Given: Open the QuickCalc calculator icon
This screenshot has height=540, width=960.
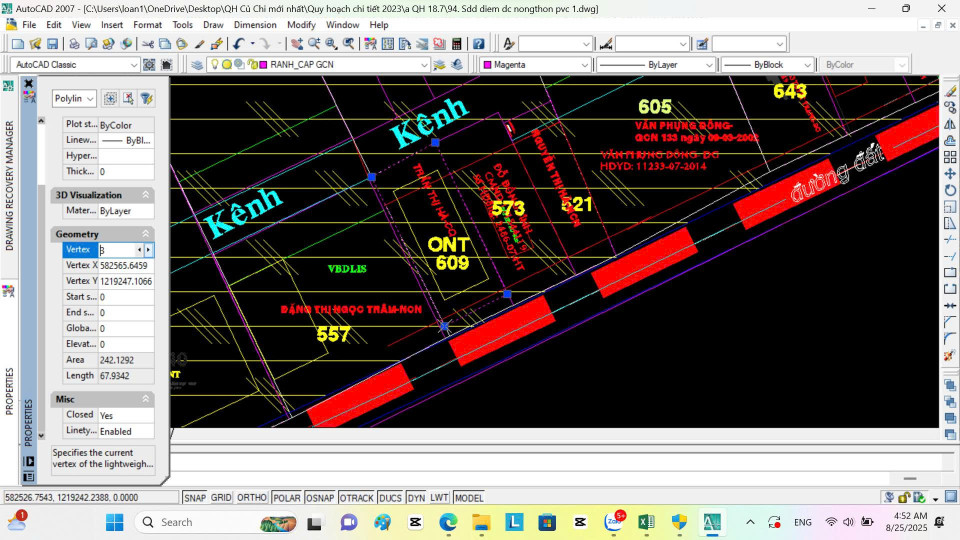Looking at the screenshot, I should pyautogui.click(x=456, y=44).
